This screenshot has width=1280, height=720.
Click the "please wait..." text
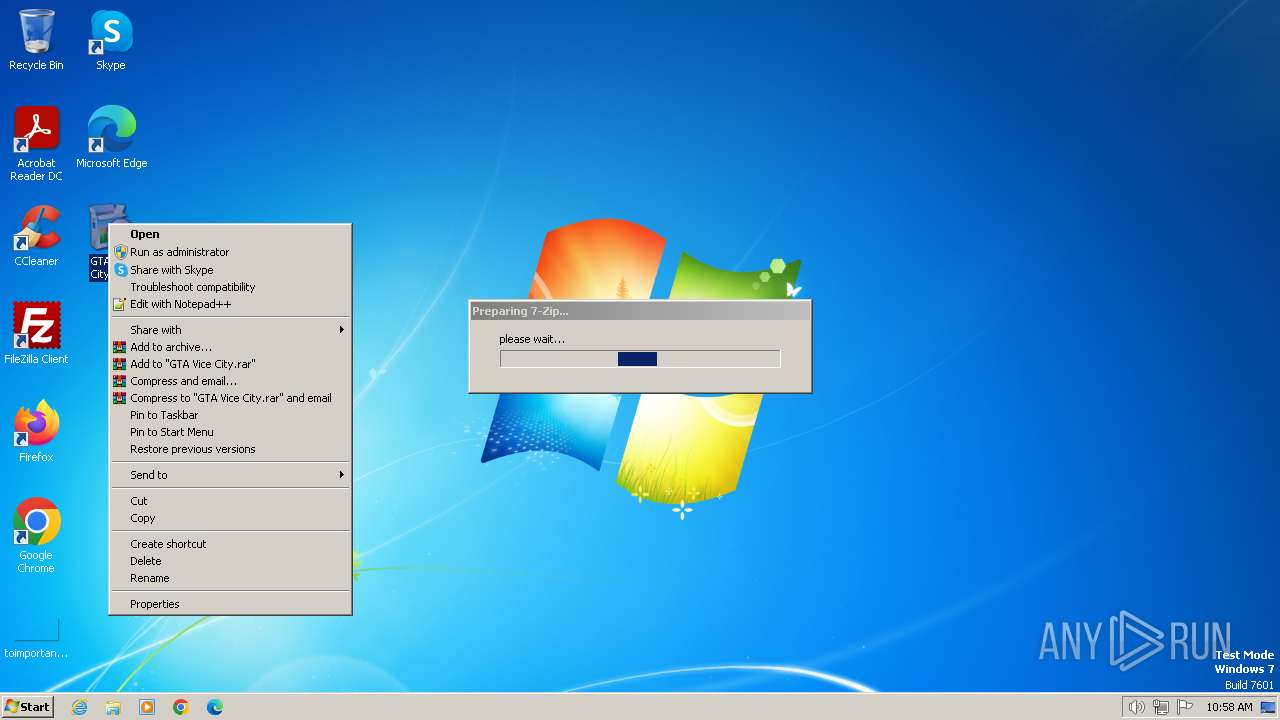[x=532, y=339]
